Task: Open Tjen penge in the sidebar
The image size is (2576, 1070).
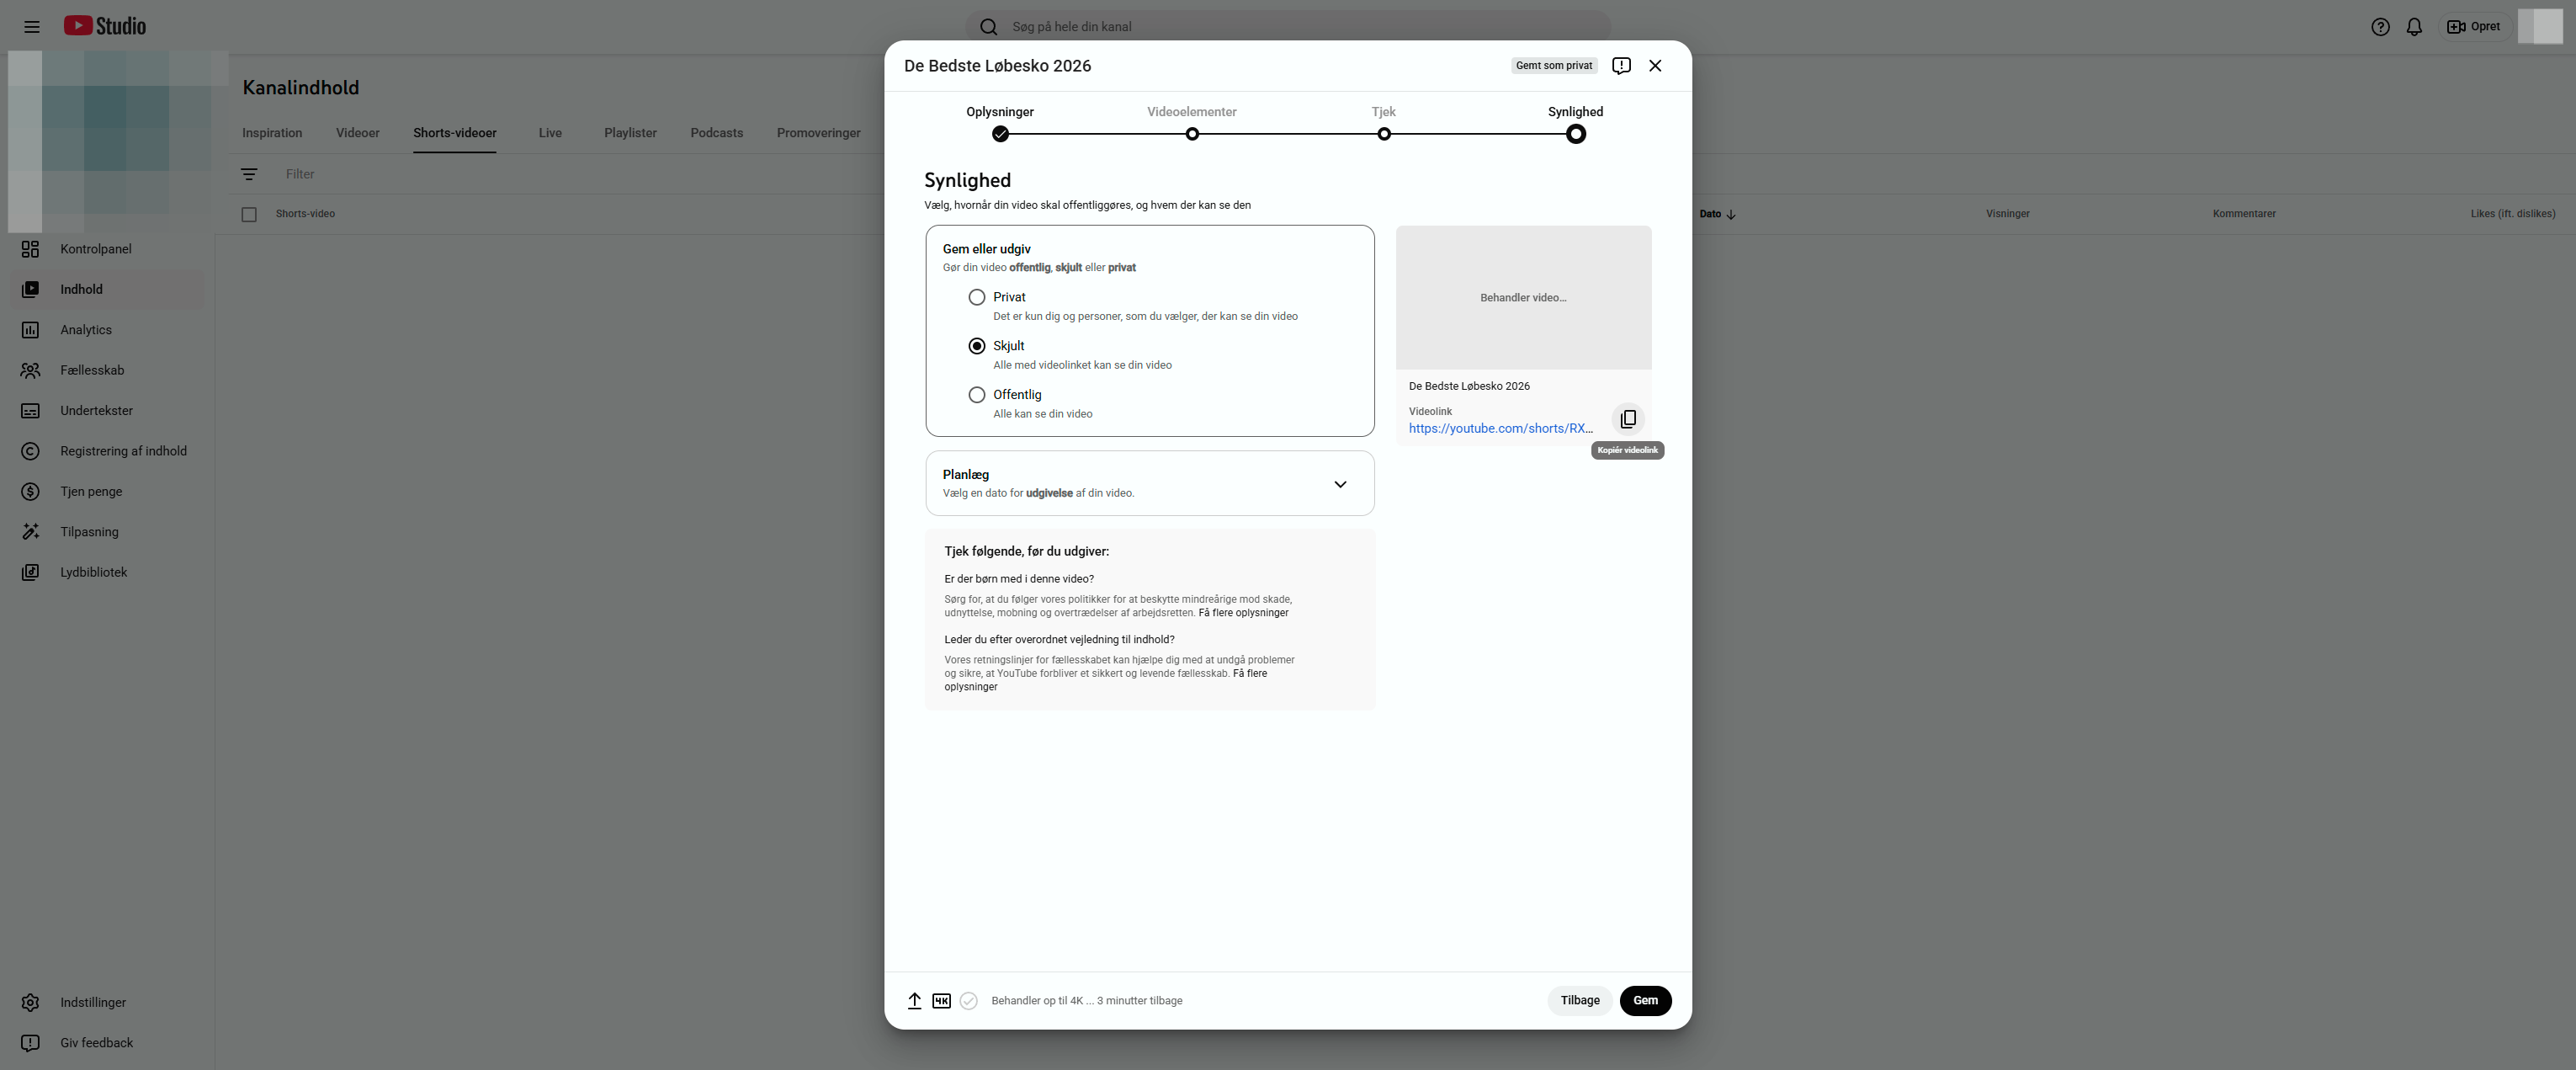Action: tap(108, 492)
